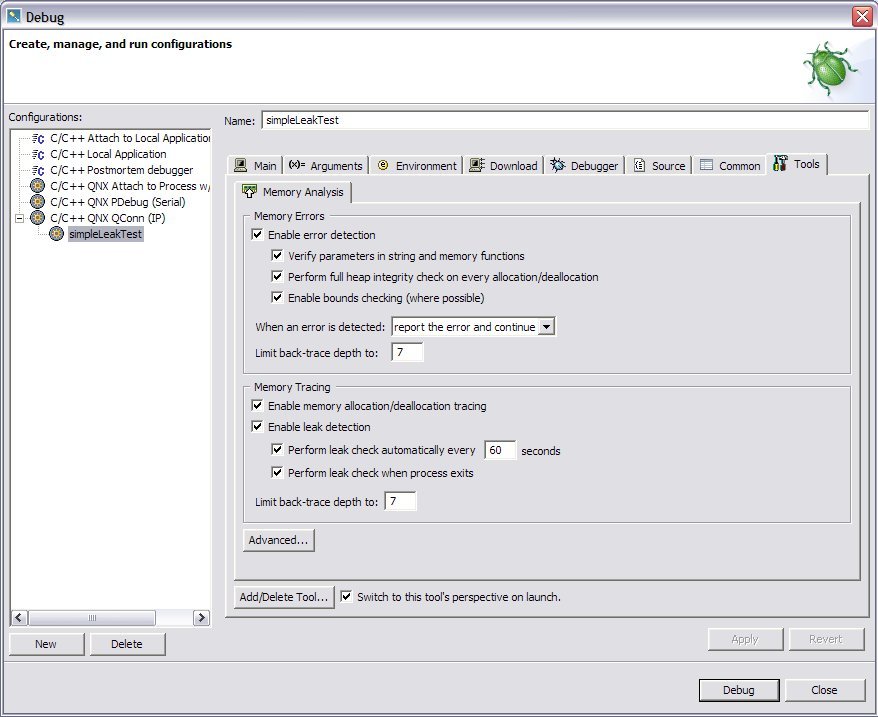
Task: Uncheck Perform leak check when process exits
Action: 278,473
